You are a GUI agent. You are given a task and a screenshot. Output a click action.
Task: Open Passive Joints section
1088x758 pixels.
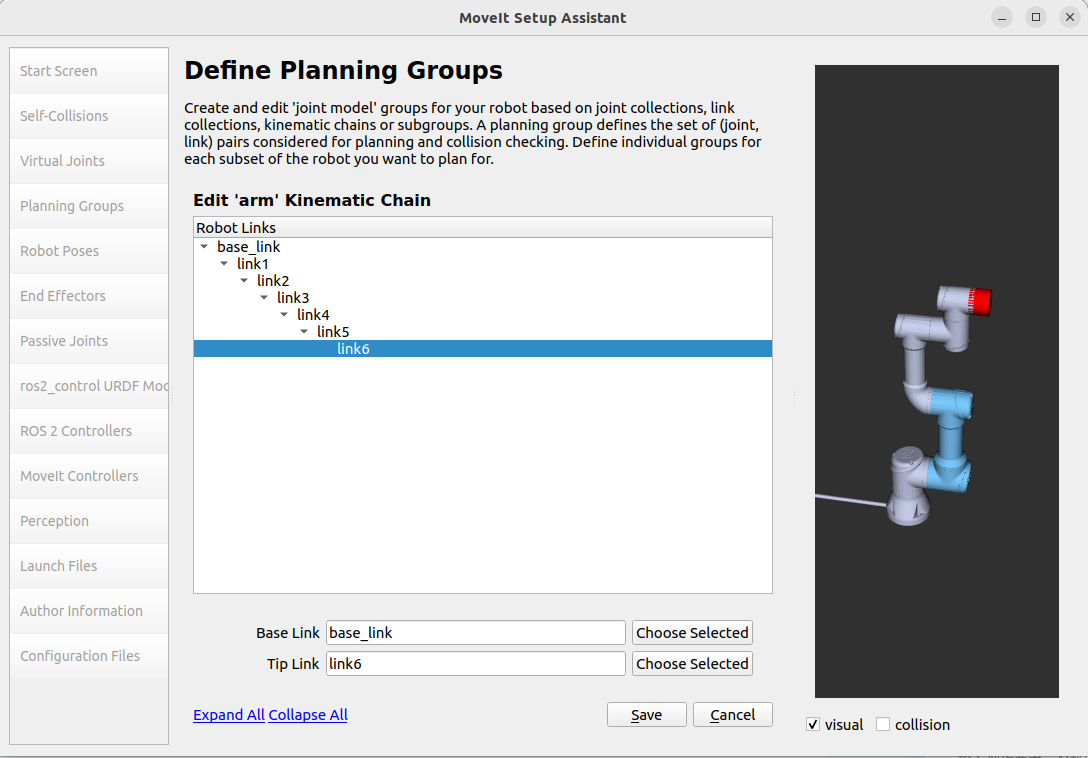click(89, 341)
